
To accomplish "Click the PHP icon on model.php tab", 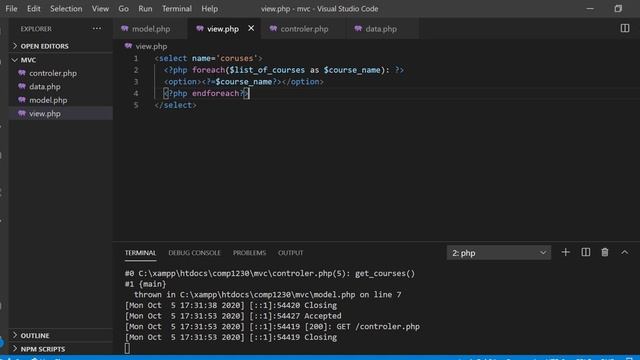I will pyautogui.click(x=124, y=29).
